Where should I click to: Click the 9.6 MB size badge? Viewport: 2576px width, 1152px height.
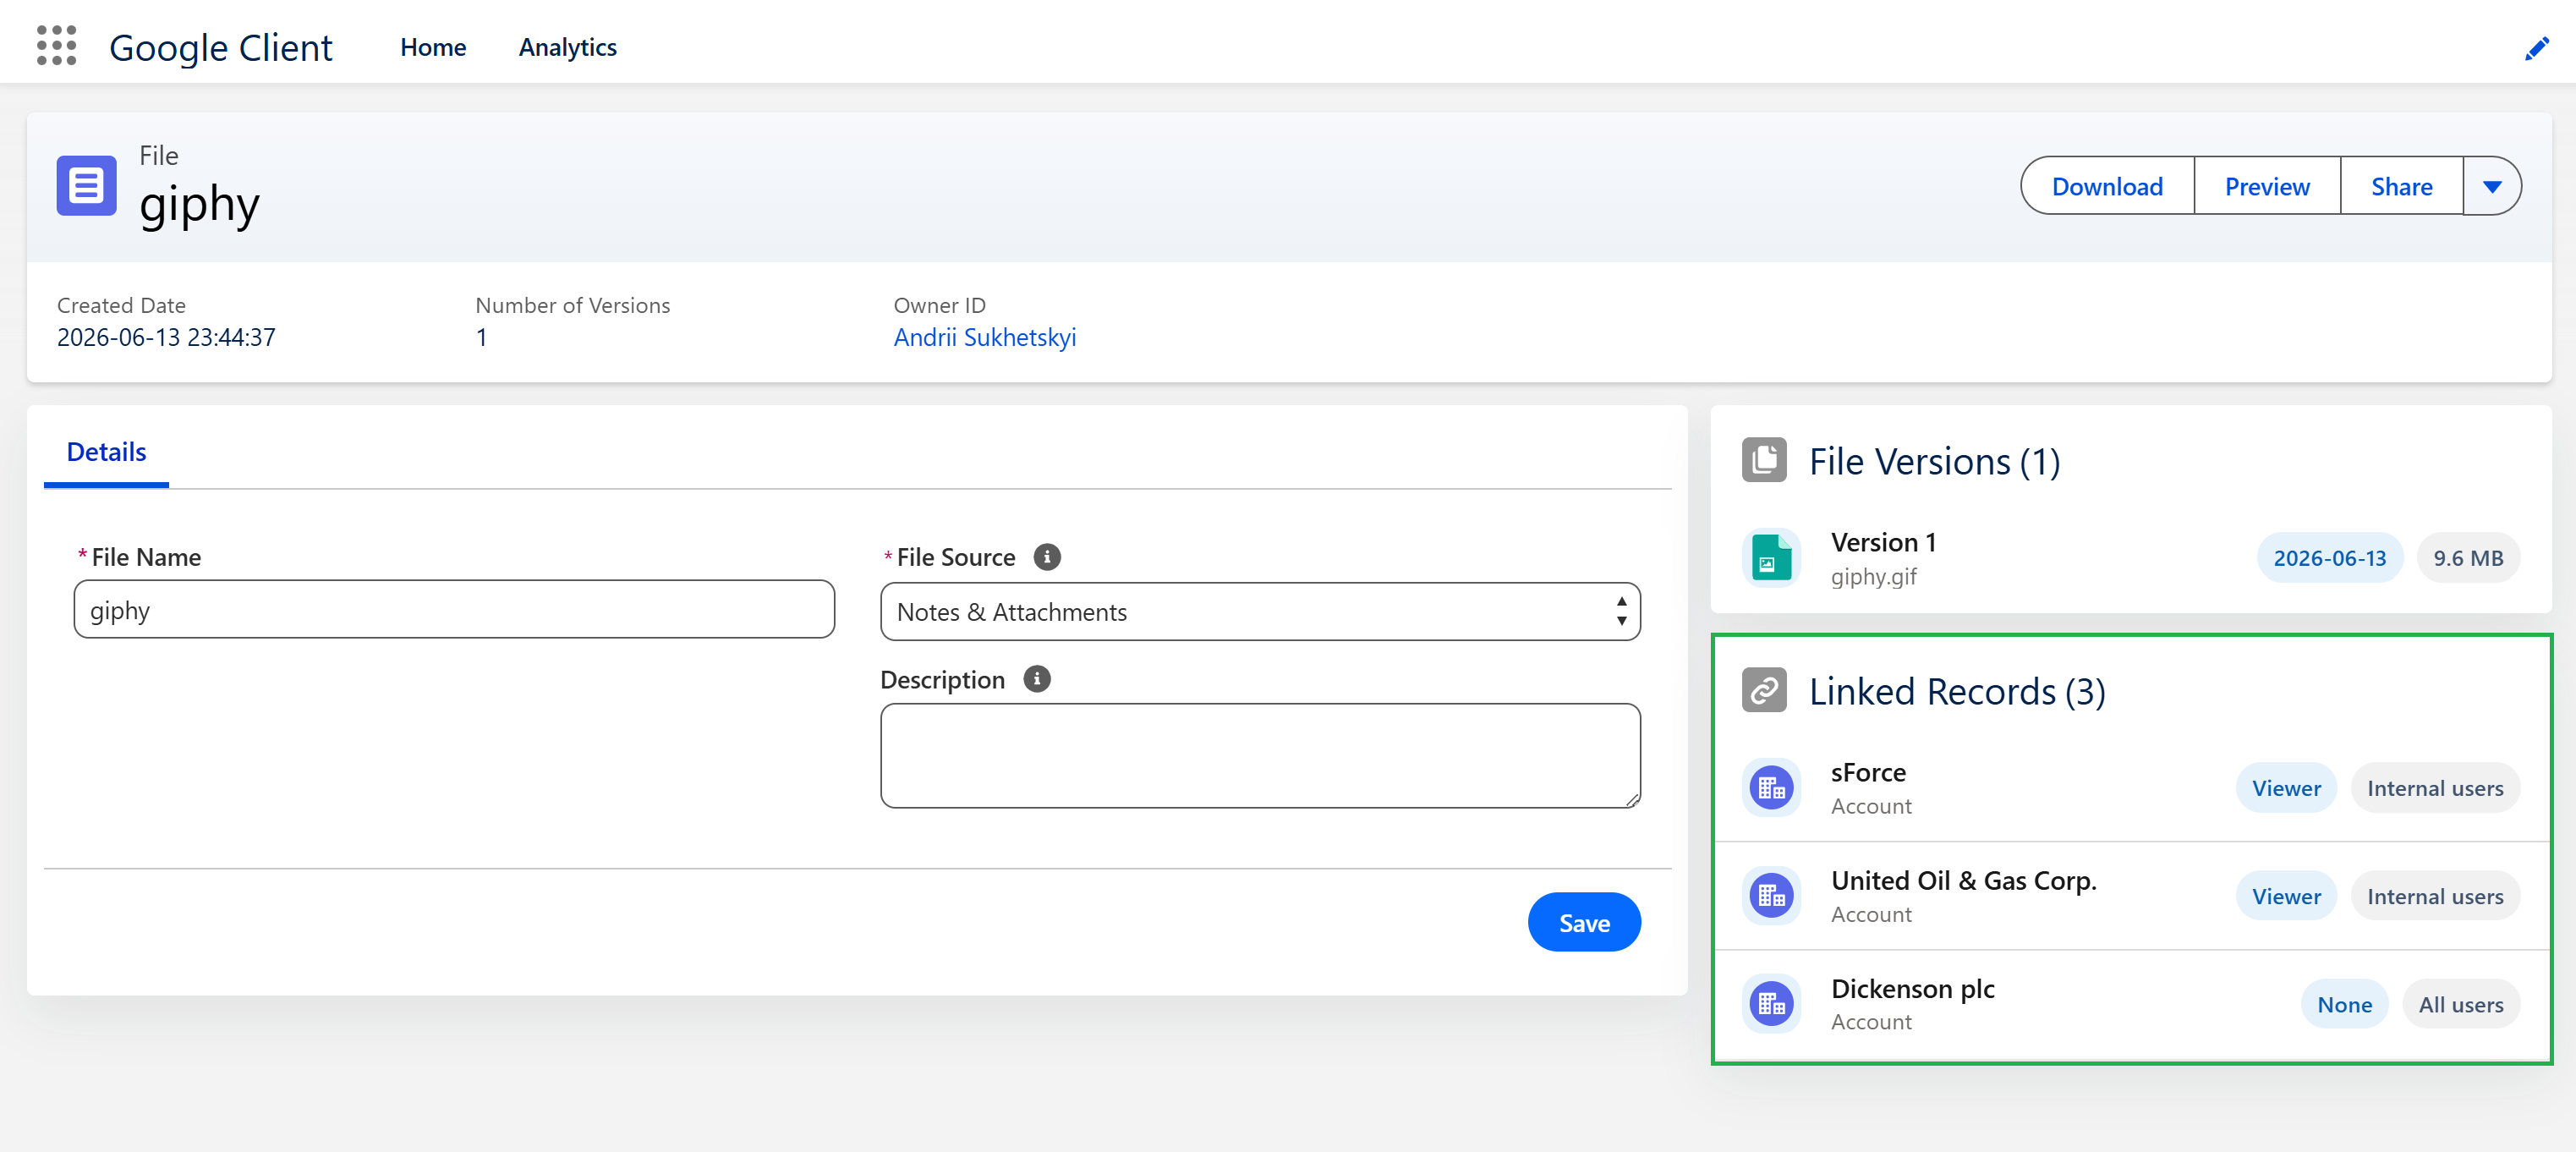(x=2467, y=558)
